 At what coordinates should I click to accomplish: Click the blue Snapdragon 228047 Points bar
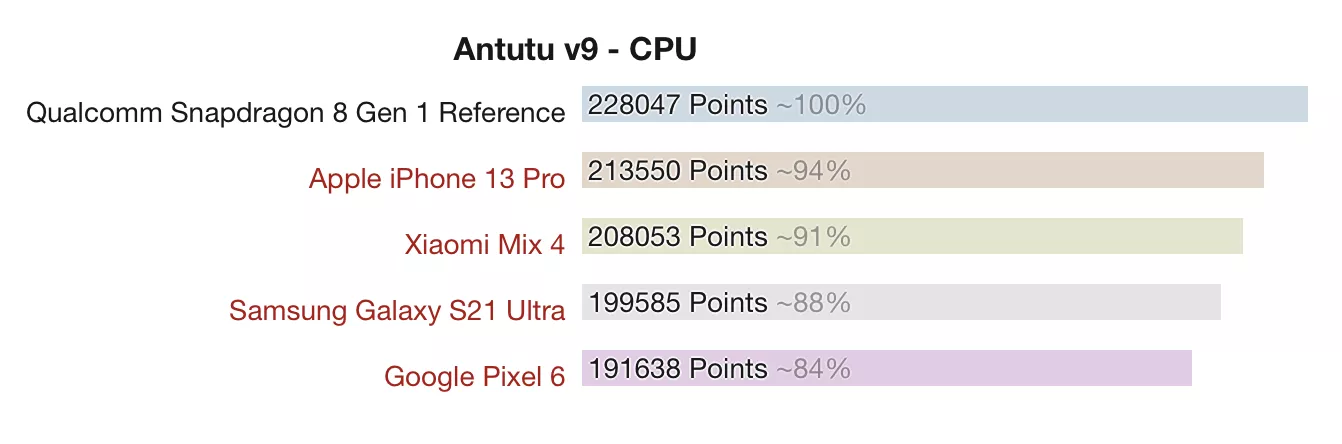pyautogui.click(x=945, y=104)
